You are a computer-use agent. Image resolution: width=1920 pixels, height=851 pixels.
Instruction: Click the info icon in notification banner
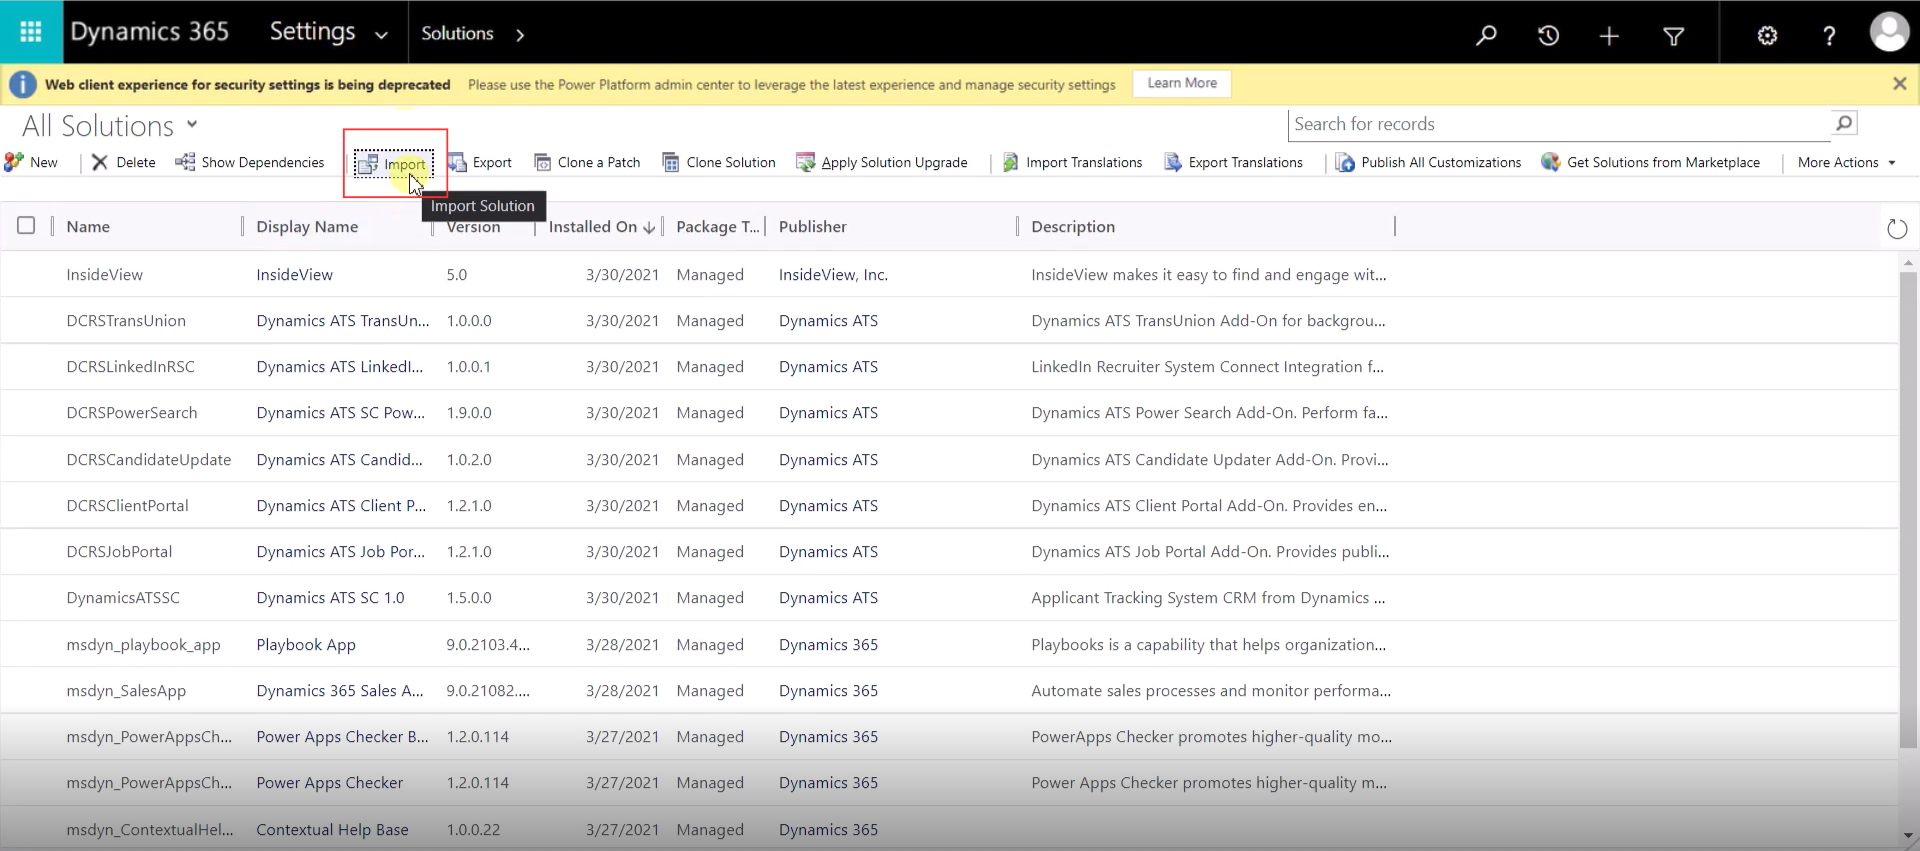22,85
